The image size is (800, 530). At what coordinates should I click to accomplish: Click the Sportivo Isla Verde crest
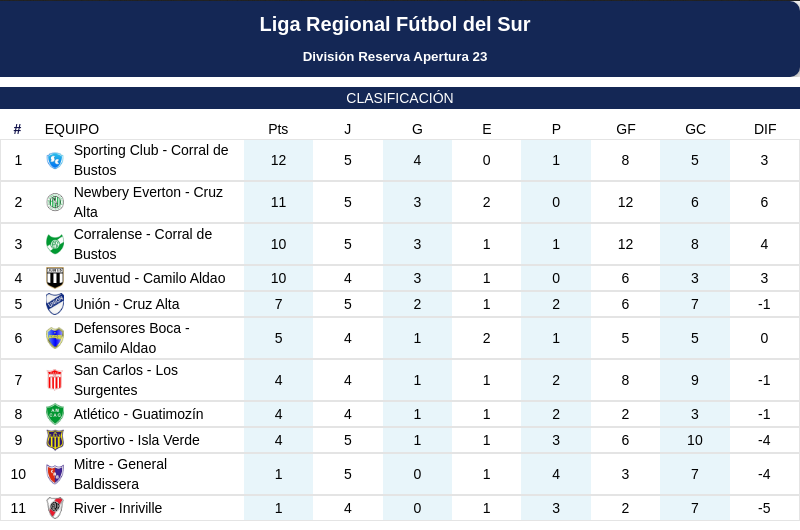click(x=55, y=440)
